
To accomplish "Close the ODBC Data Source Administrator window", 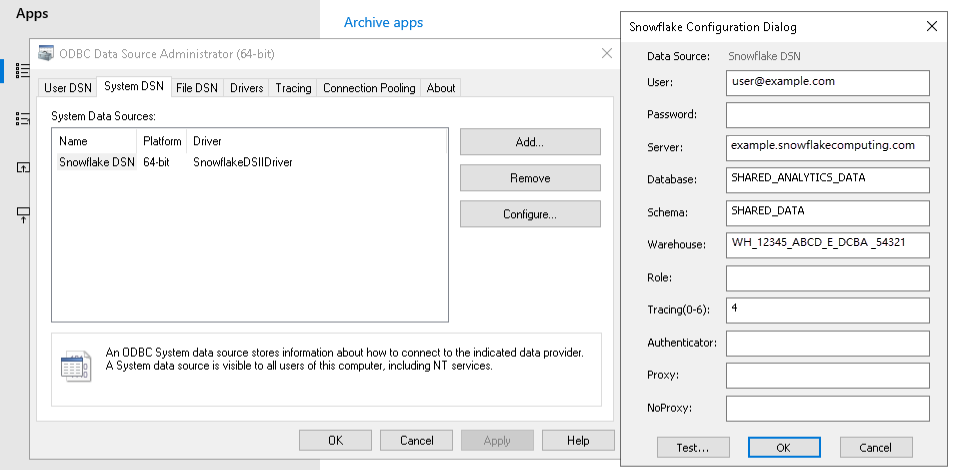I will [607, 54].
